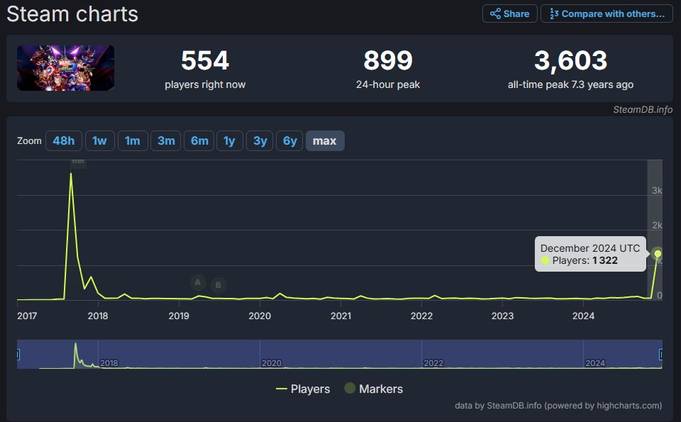The width and height of the screenshot is (681, 422).
Task: Click the 2019 x-axis label
Action: tap(179, 316)
